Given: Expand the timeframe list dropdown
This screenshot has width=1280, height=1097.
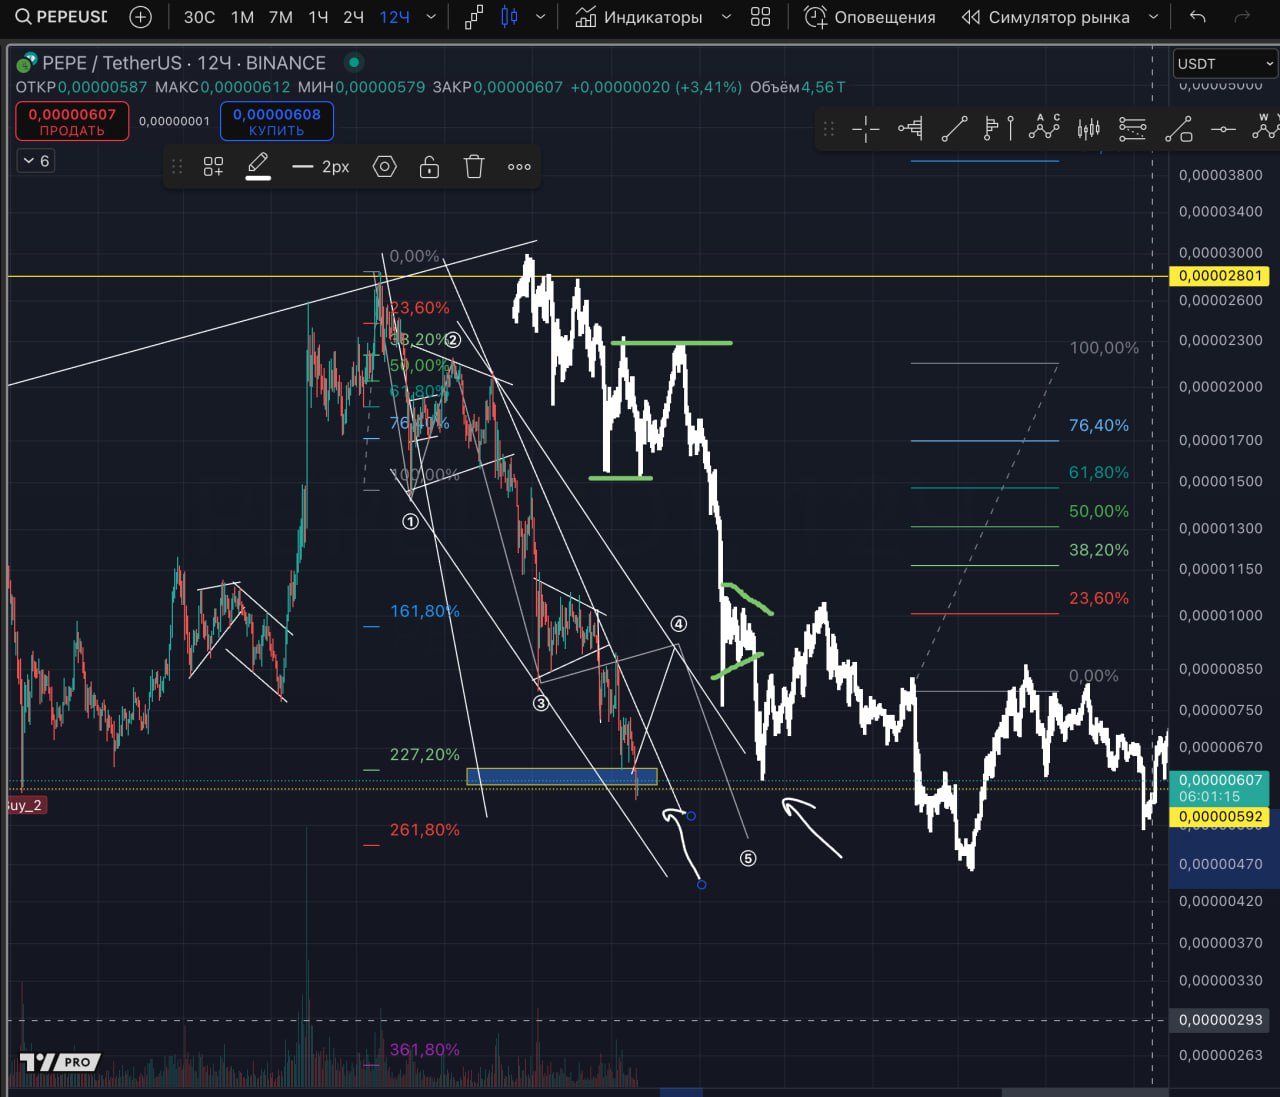Looking at the screenshot, I should click(431, 17).
